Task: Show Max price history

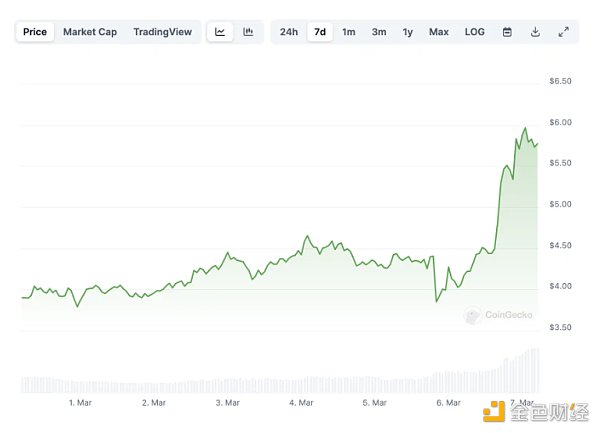Action: (x=439, y=32)
